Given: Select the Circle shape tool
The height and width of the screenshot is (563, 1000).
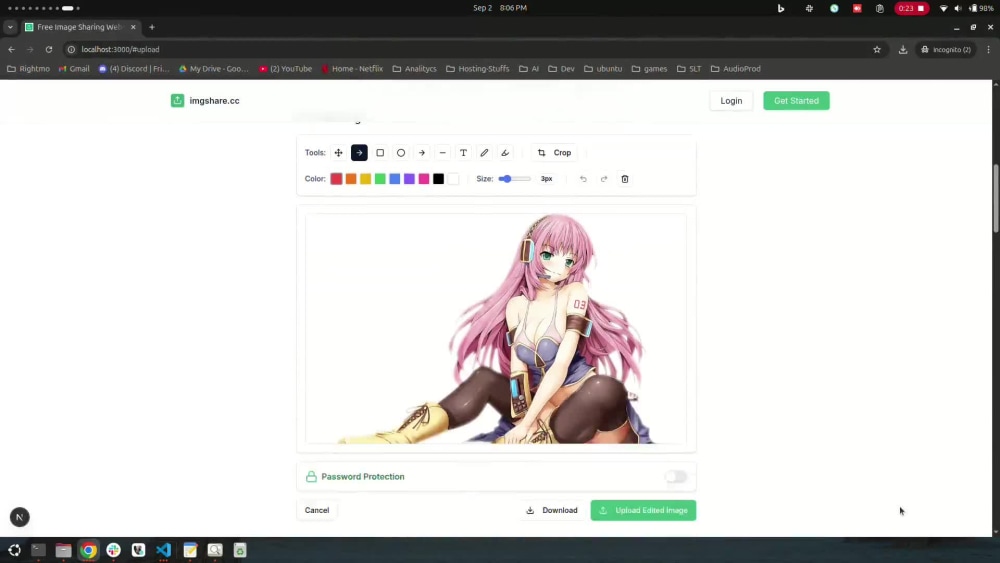Looking at the screenshot, I should coord(401,153).
